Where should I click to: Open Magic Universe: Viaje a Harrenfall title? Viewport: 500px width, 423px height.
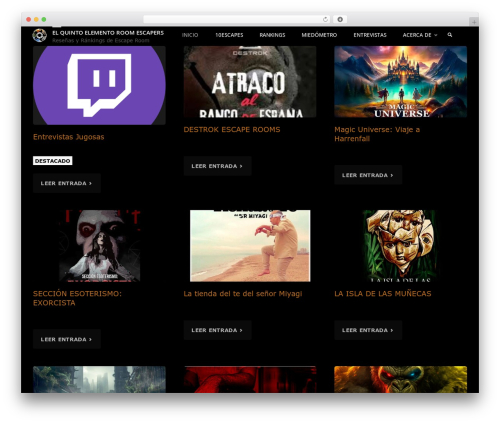(x=377, y=134)
